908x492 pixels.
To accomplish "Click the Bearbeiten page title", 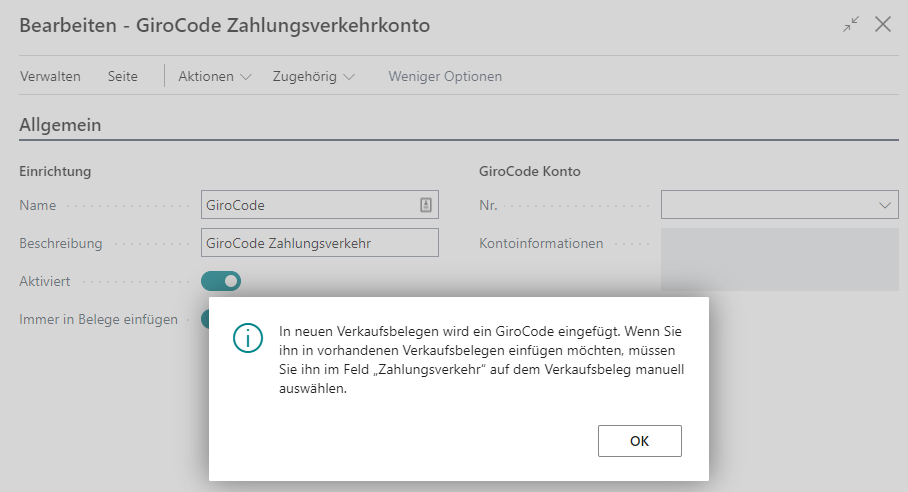I will [225, 26].
